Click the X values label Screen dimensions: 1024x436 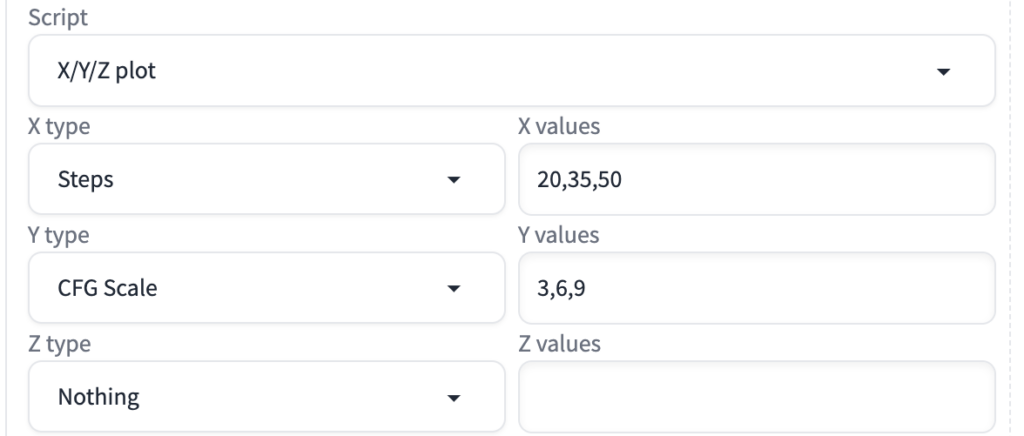click(558, 127)
